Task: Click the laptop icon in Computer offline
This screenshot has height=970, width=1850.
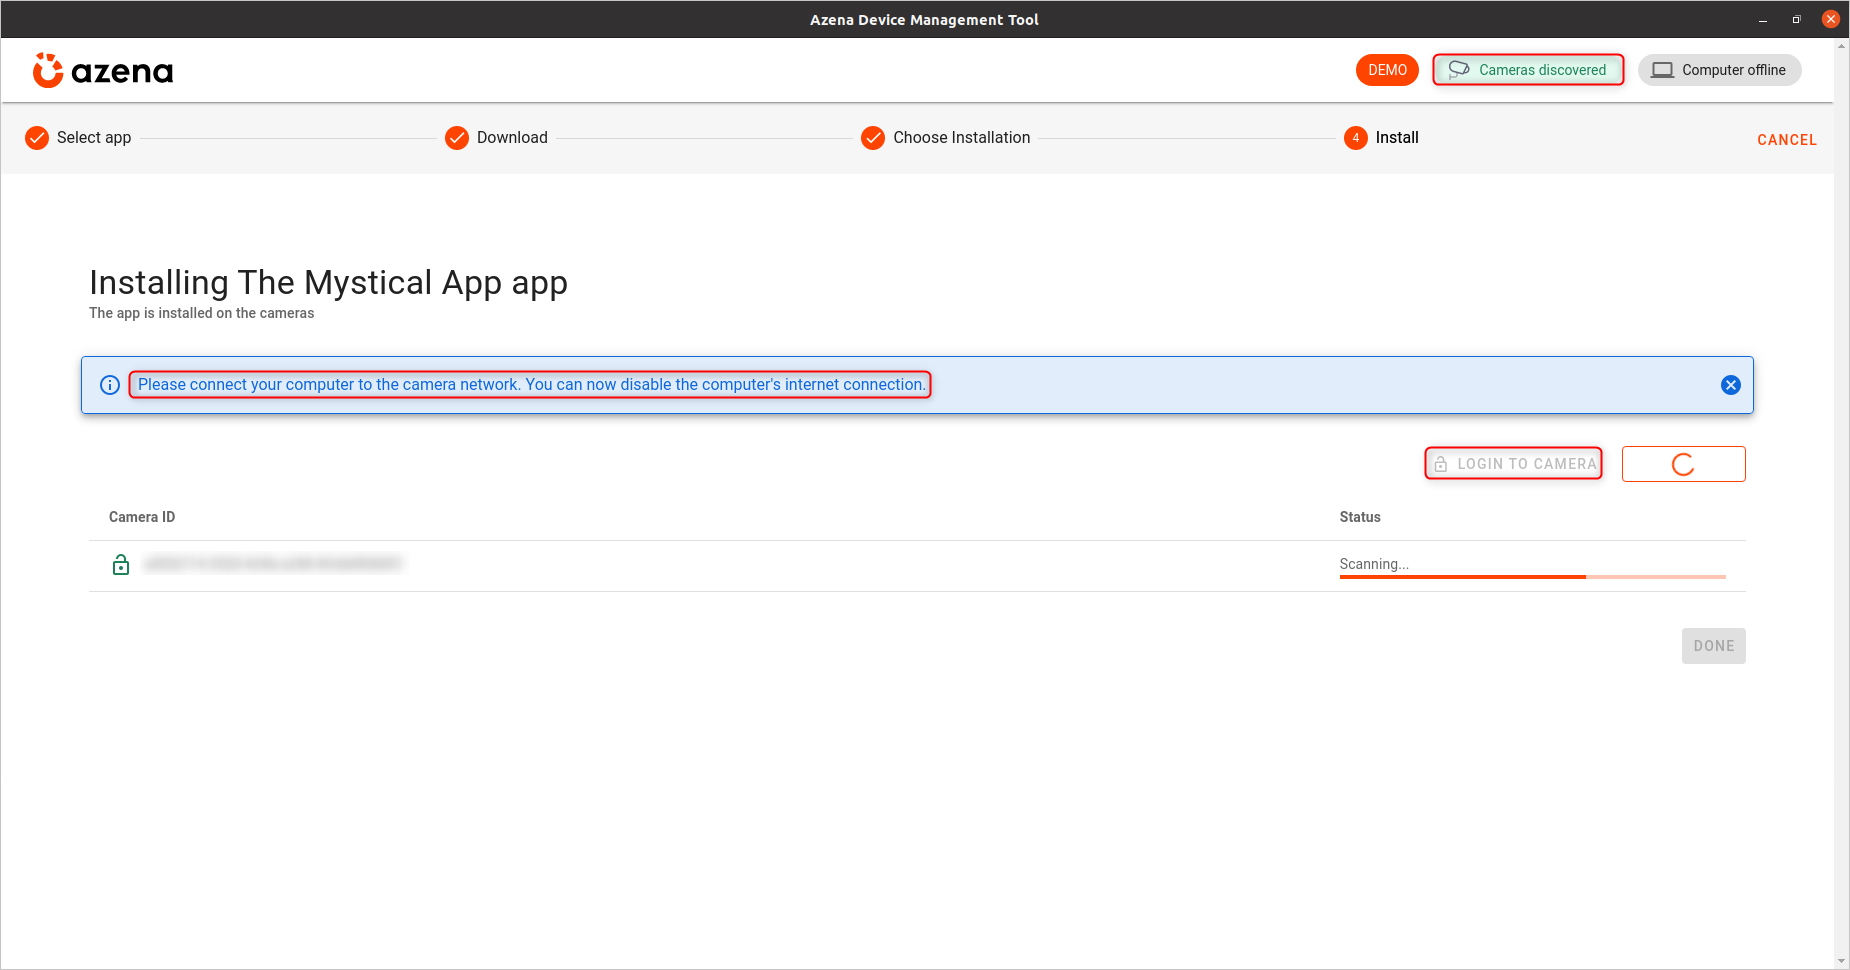Action: pyautogui.click(x=1663, y=70)
